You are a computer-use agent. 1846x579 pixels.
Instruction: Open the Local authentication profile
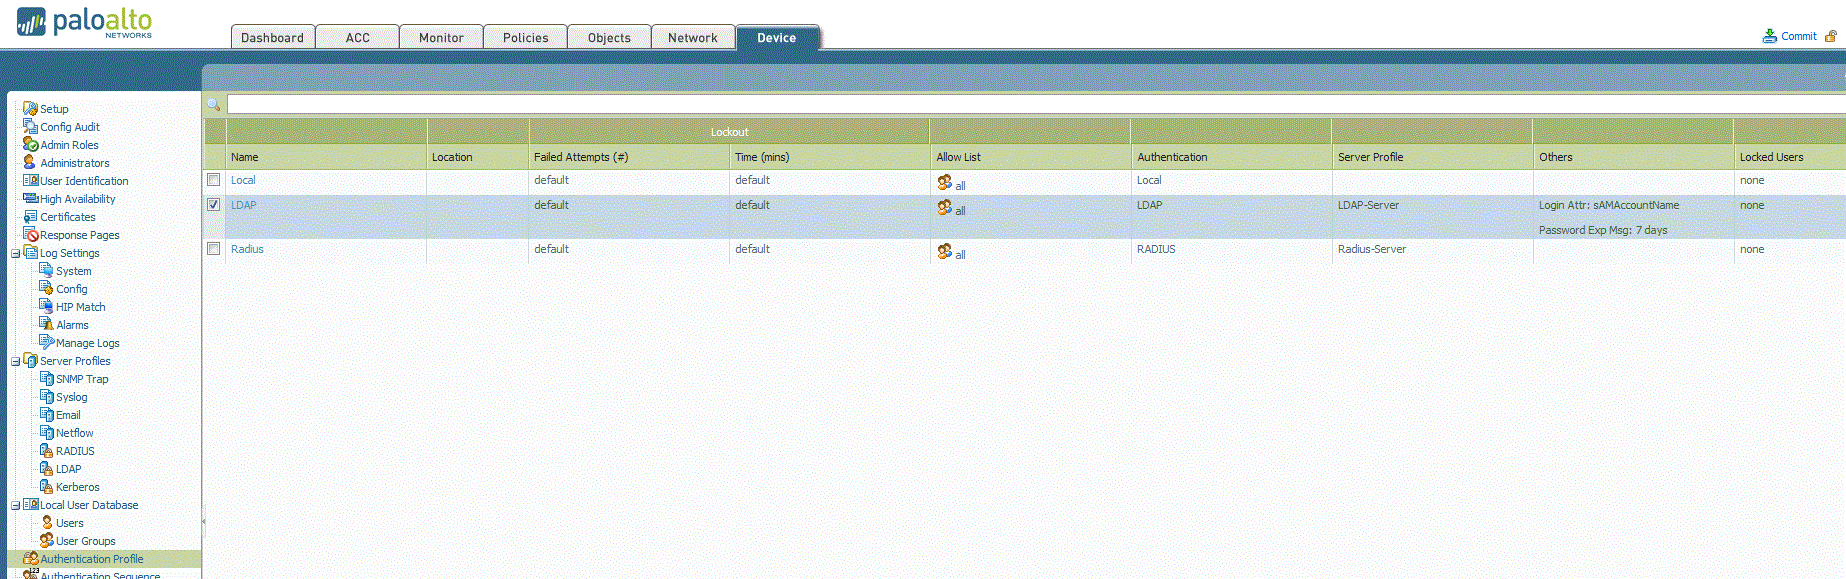point(243,180)
